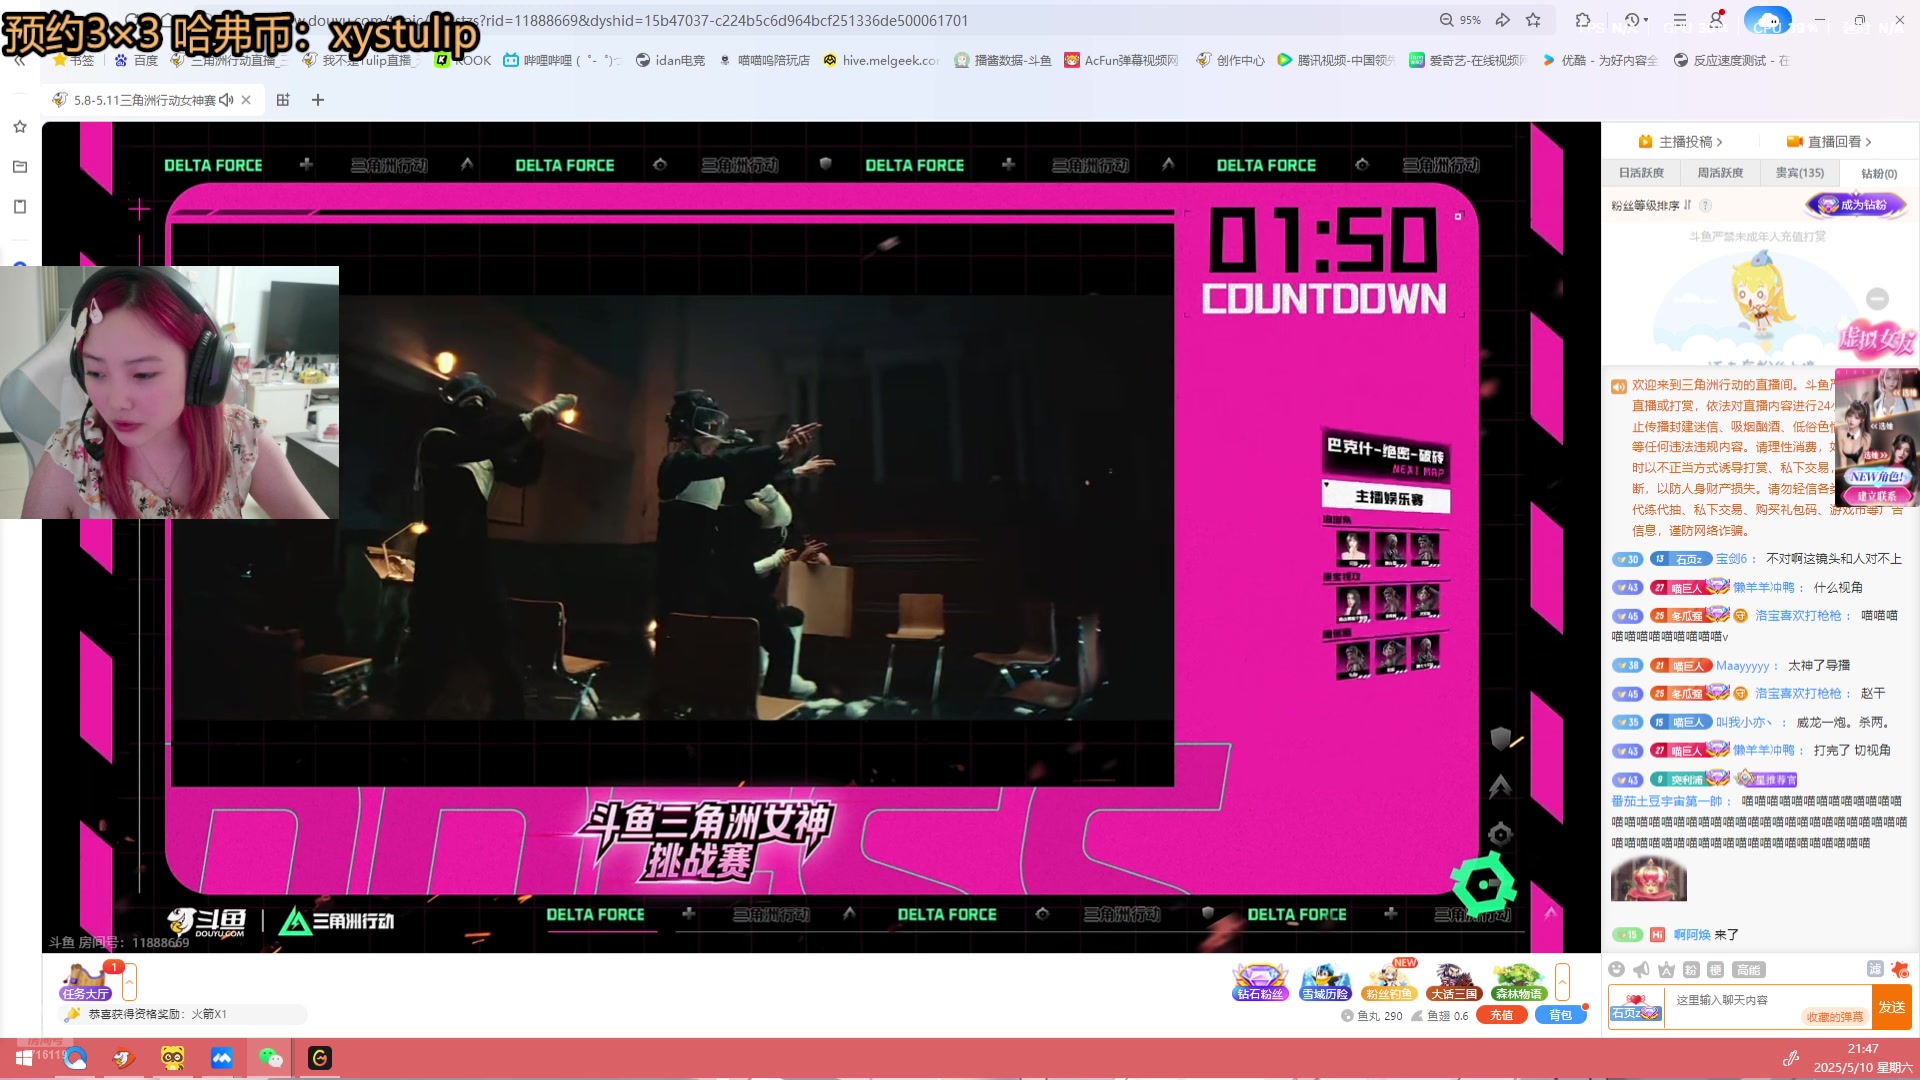Open the 爱奇艺 bookmark

click(x=1467, y=60)
